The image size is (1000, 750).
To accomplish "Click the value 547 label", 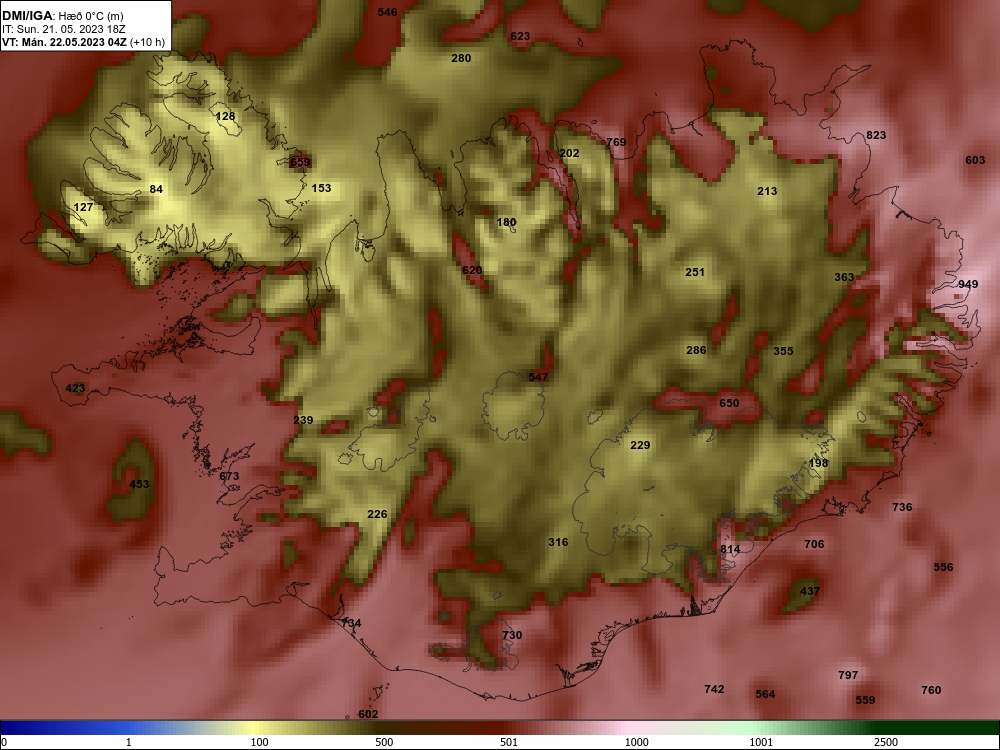I will tap(538, 377).
